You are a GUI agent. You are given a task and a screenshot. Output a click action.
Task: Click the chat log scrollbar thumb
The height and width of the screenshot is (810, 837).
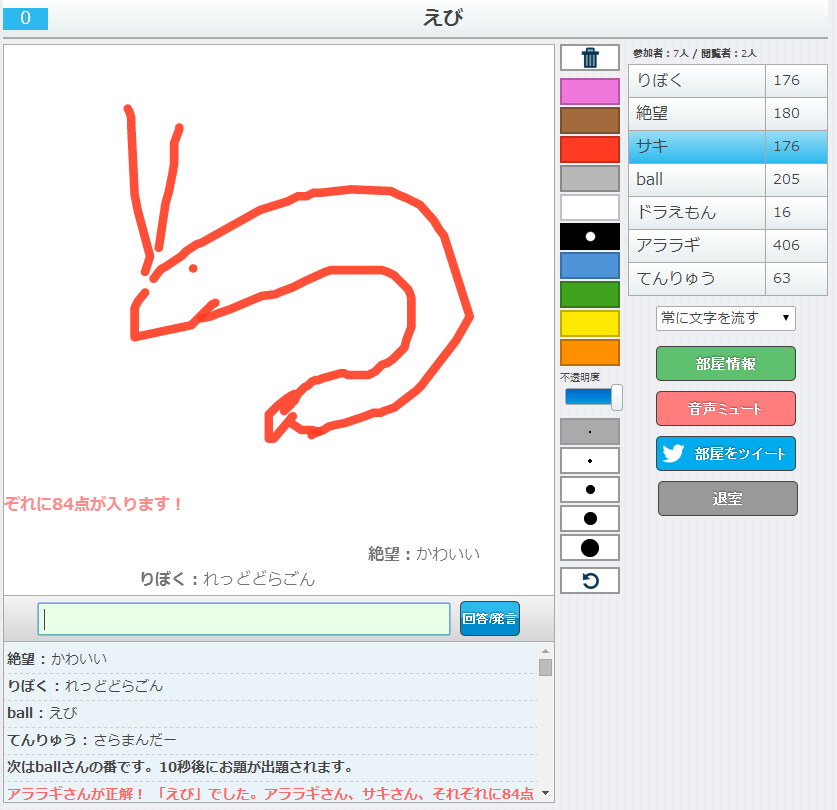click(x=545, y=667)
